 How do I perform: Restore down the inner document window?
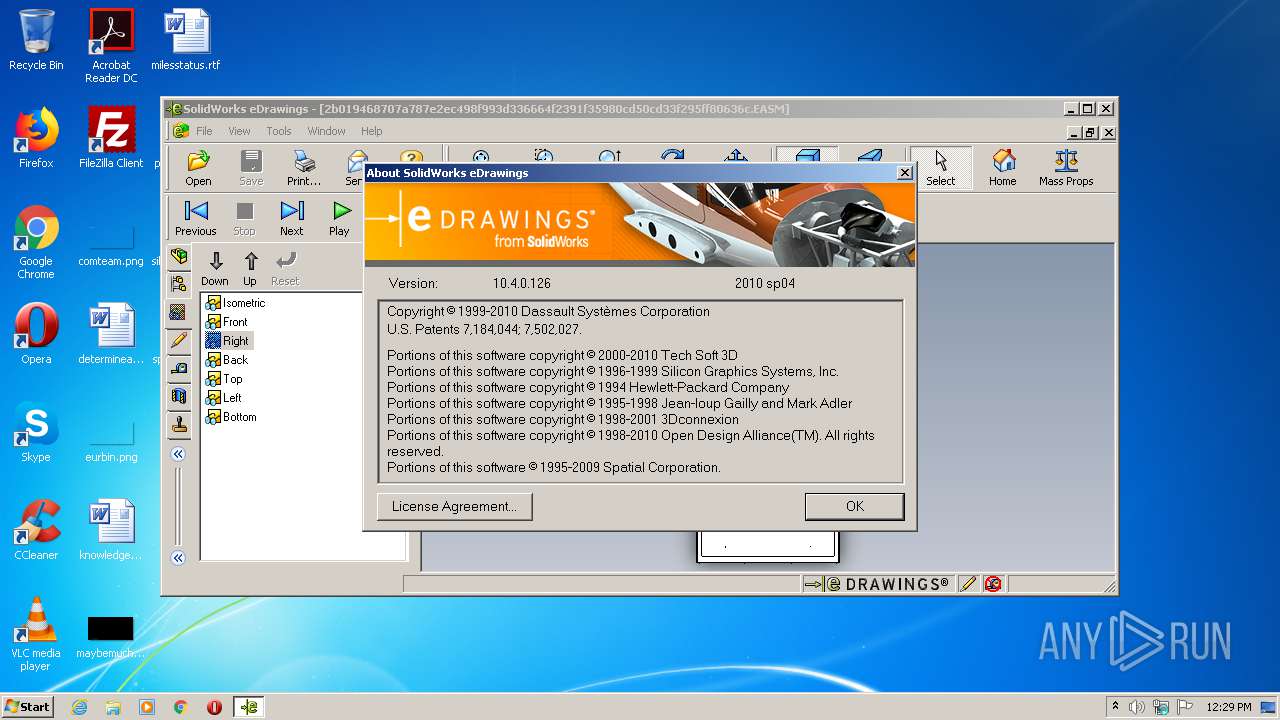click(x=1091, y=132)
